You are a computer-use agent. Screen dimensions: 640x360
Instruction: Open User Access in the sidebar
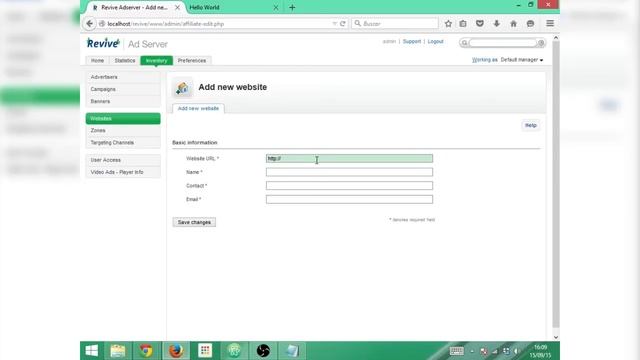pyautogui.click(x=123, y=160)
